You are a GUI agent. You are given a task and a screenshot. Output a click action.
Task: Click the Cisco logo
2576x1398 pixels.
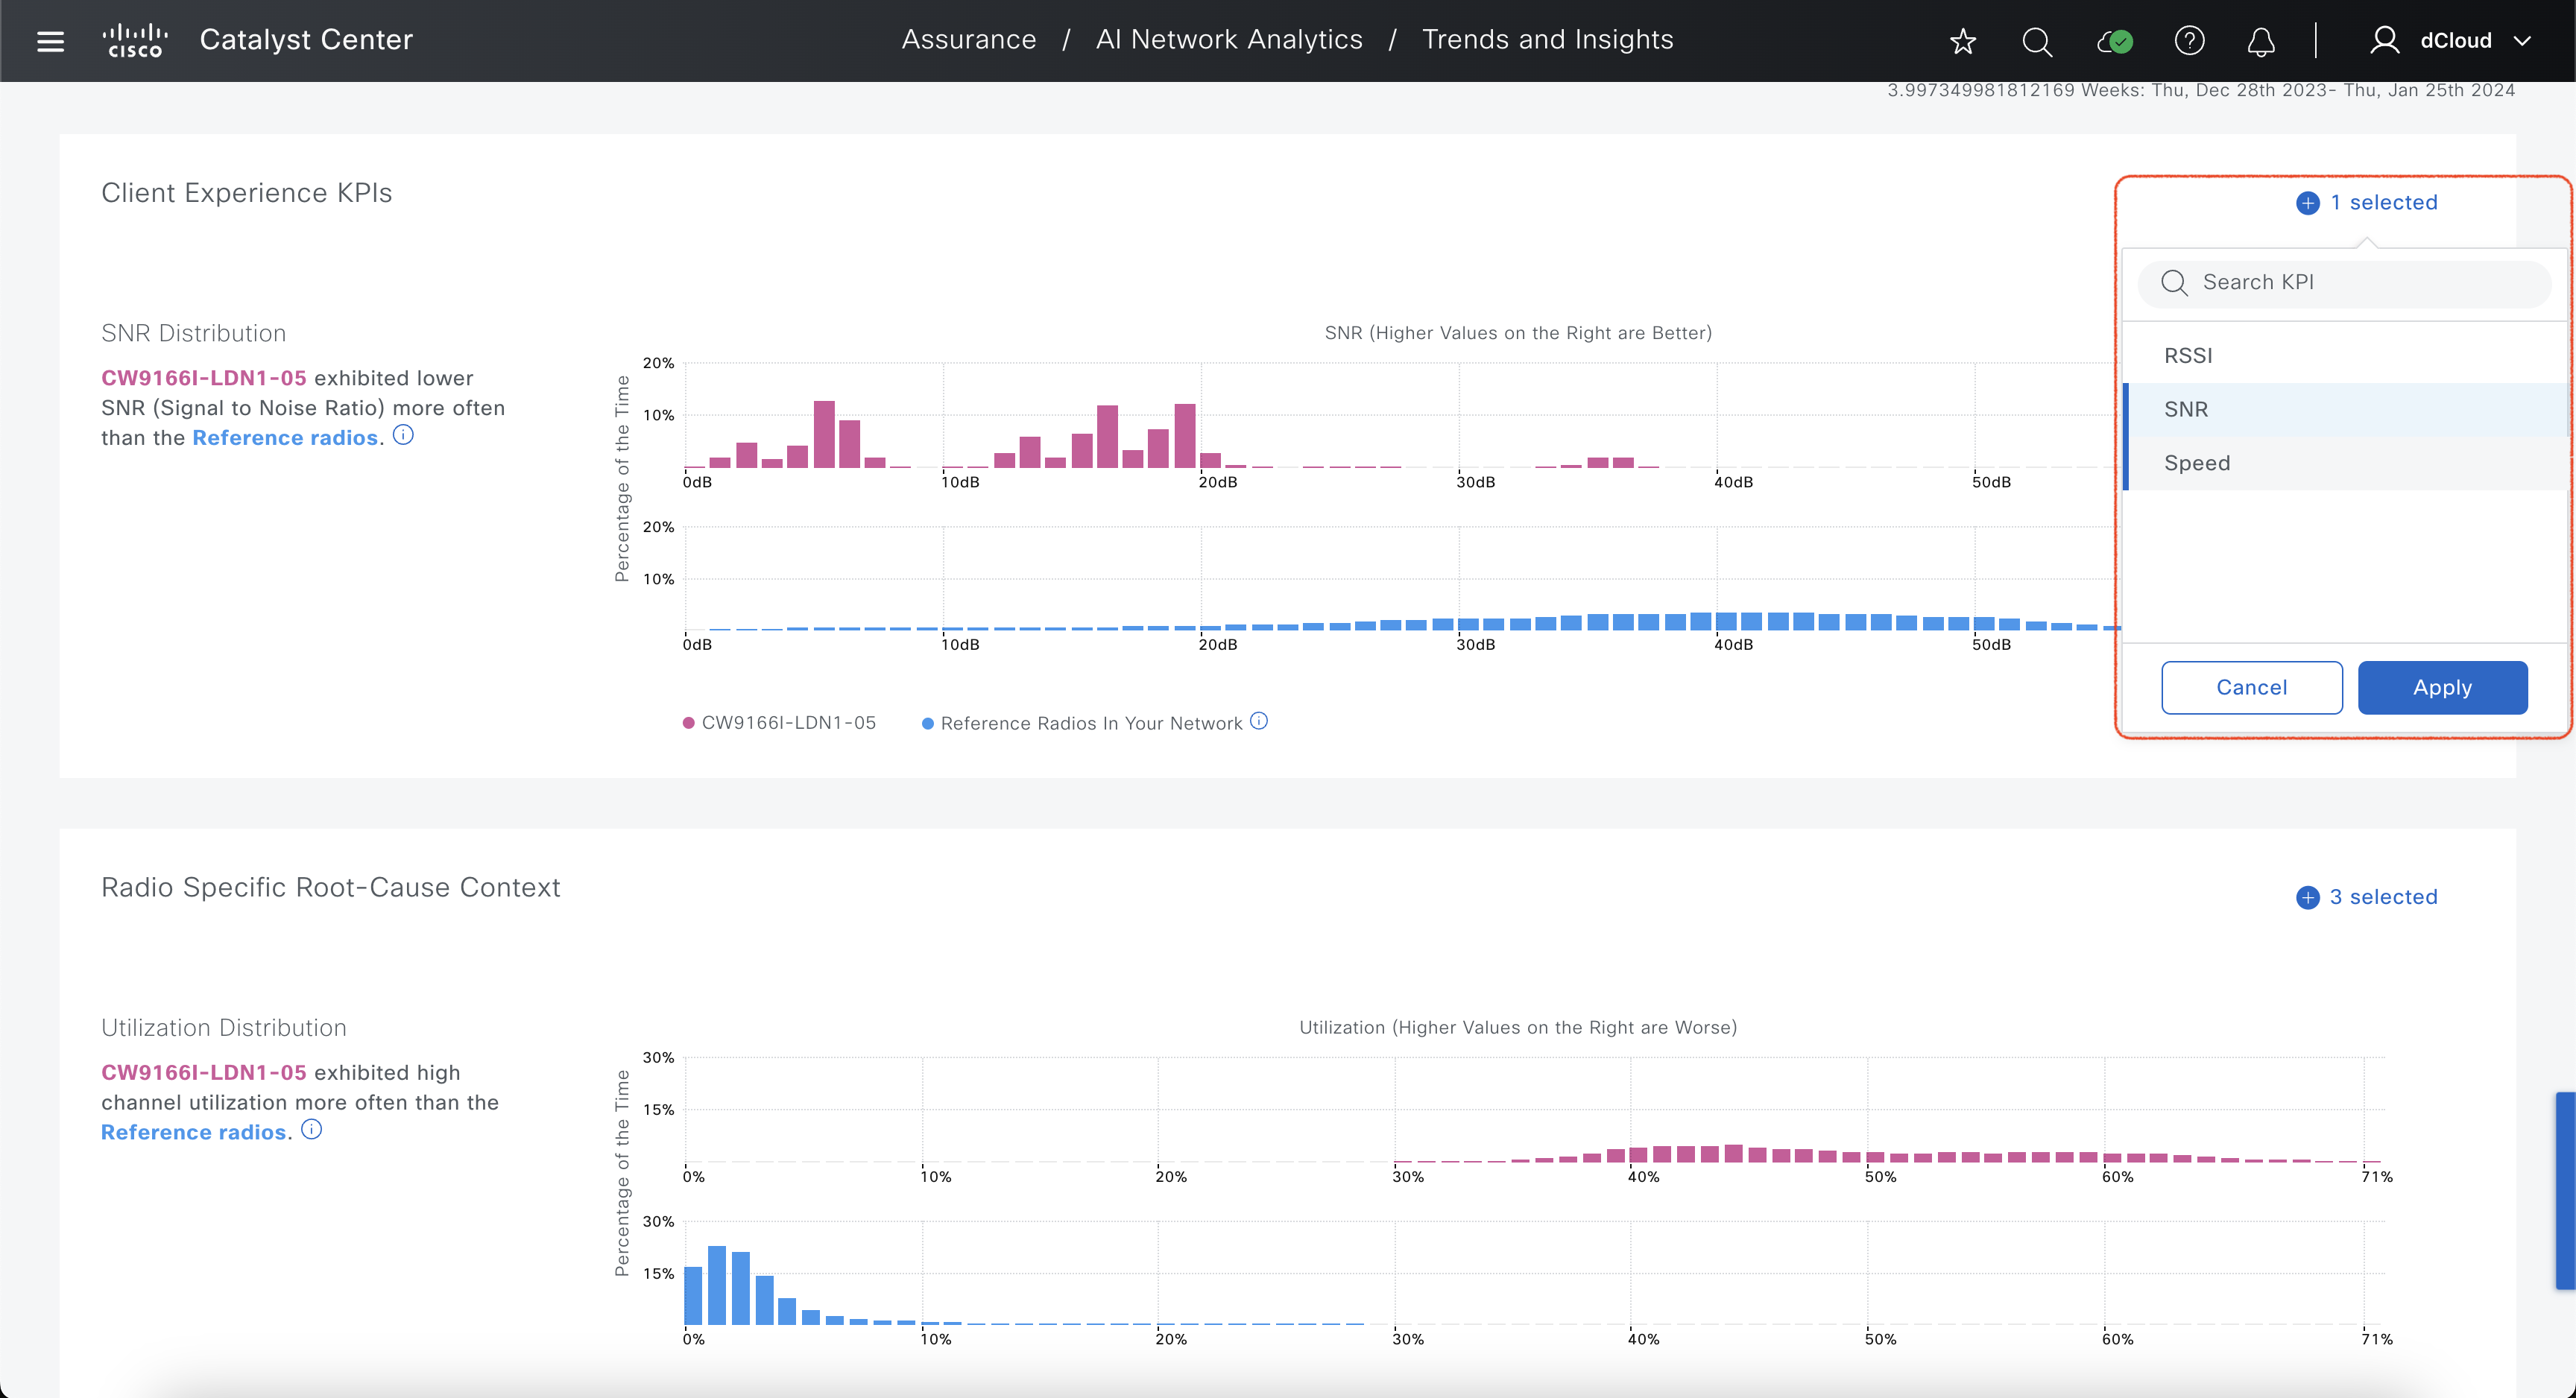coord(135,41)
